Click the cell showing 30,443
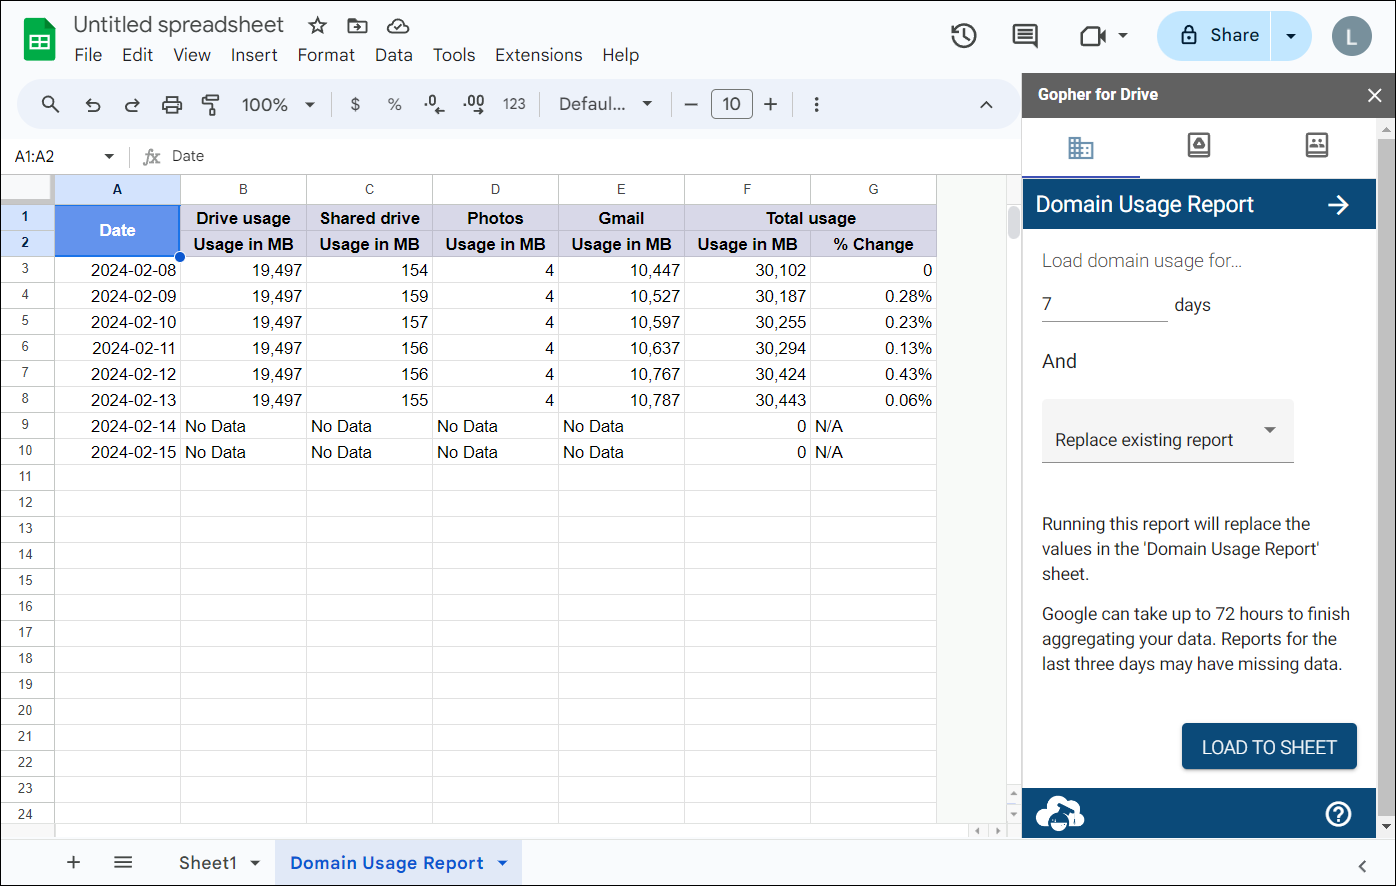Screen dimensions: 1396x886 747,400
